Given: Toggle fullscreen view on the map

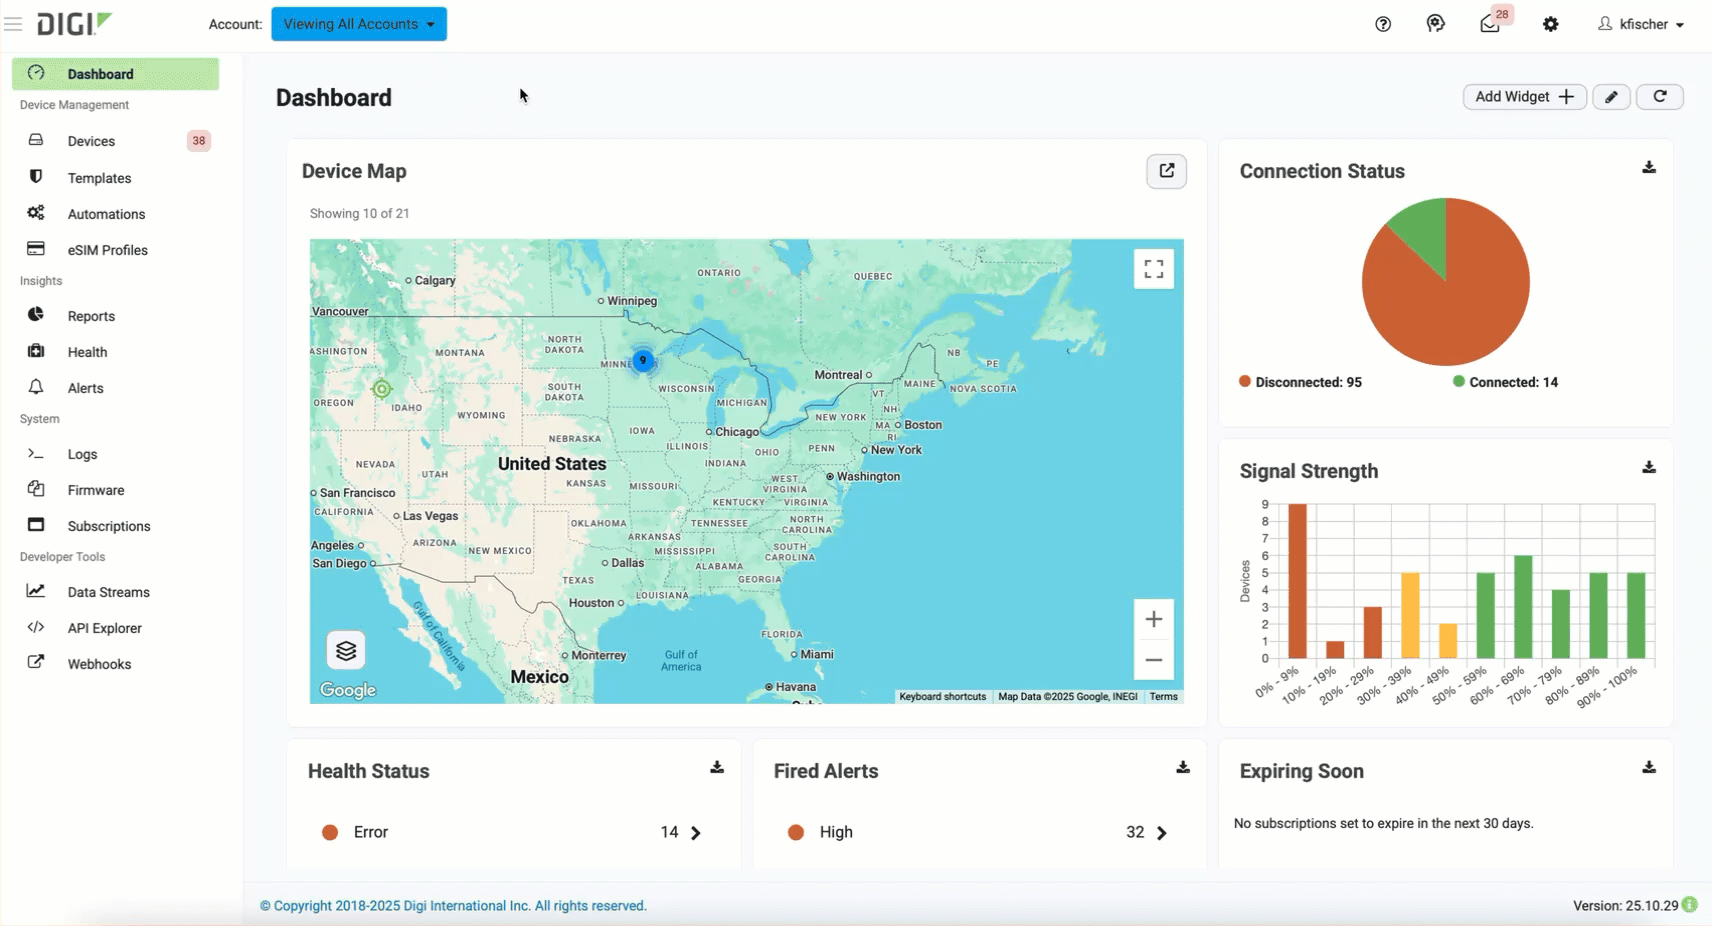Looking at the screenshot, I should pyautogui.click(x=1153, y=269).
